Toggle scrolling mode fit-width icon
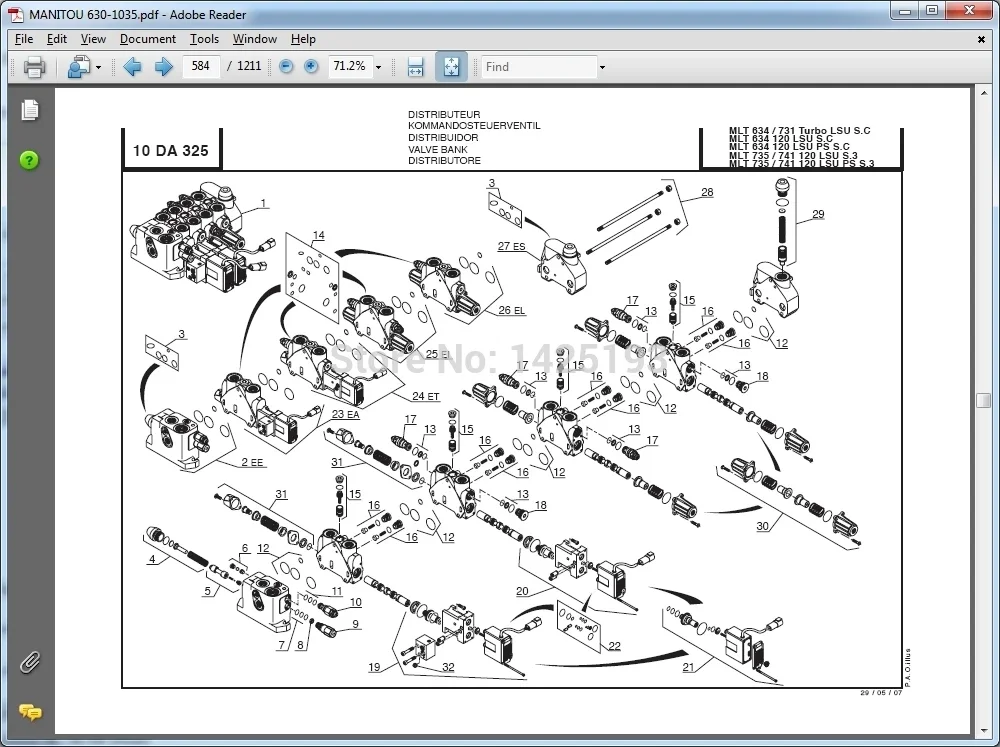 coord(415,66)
